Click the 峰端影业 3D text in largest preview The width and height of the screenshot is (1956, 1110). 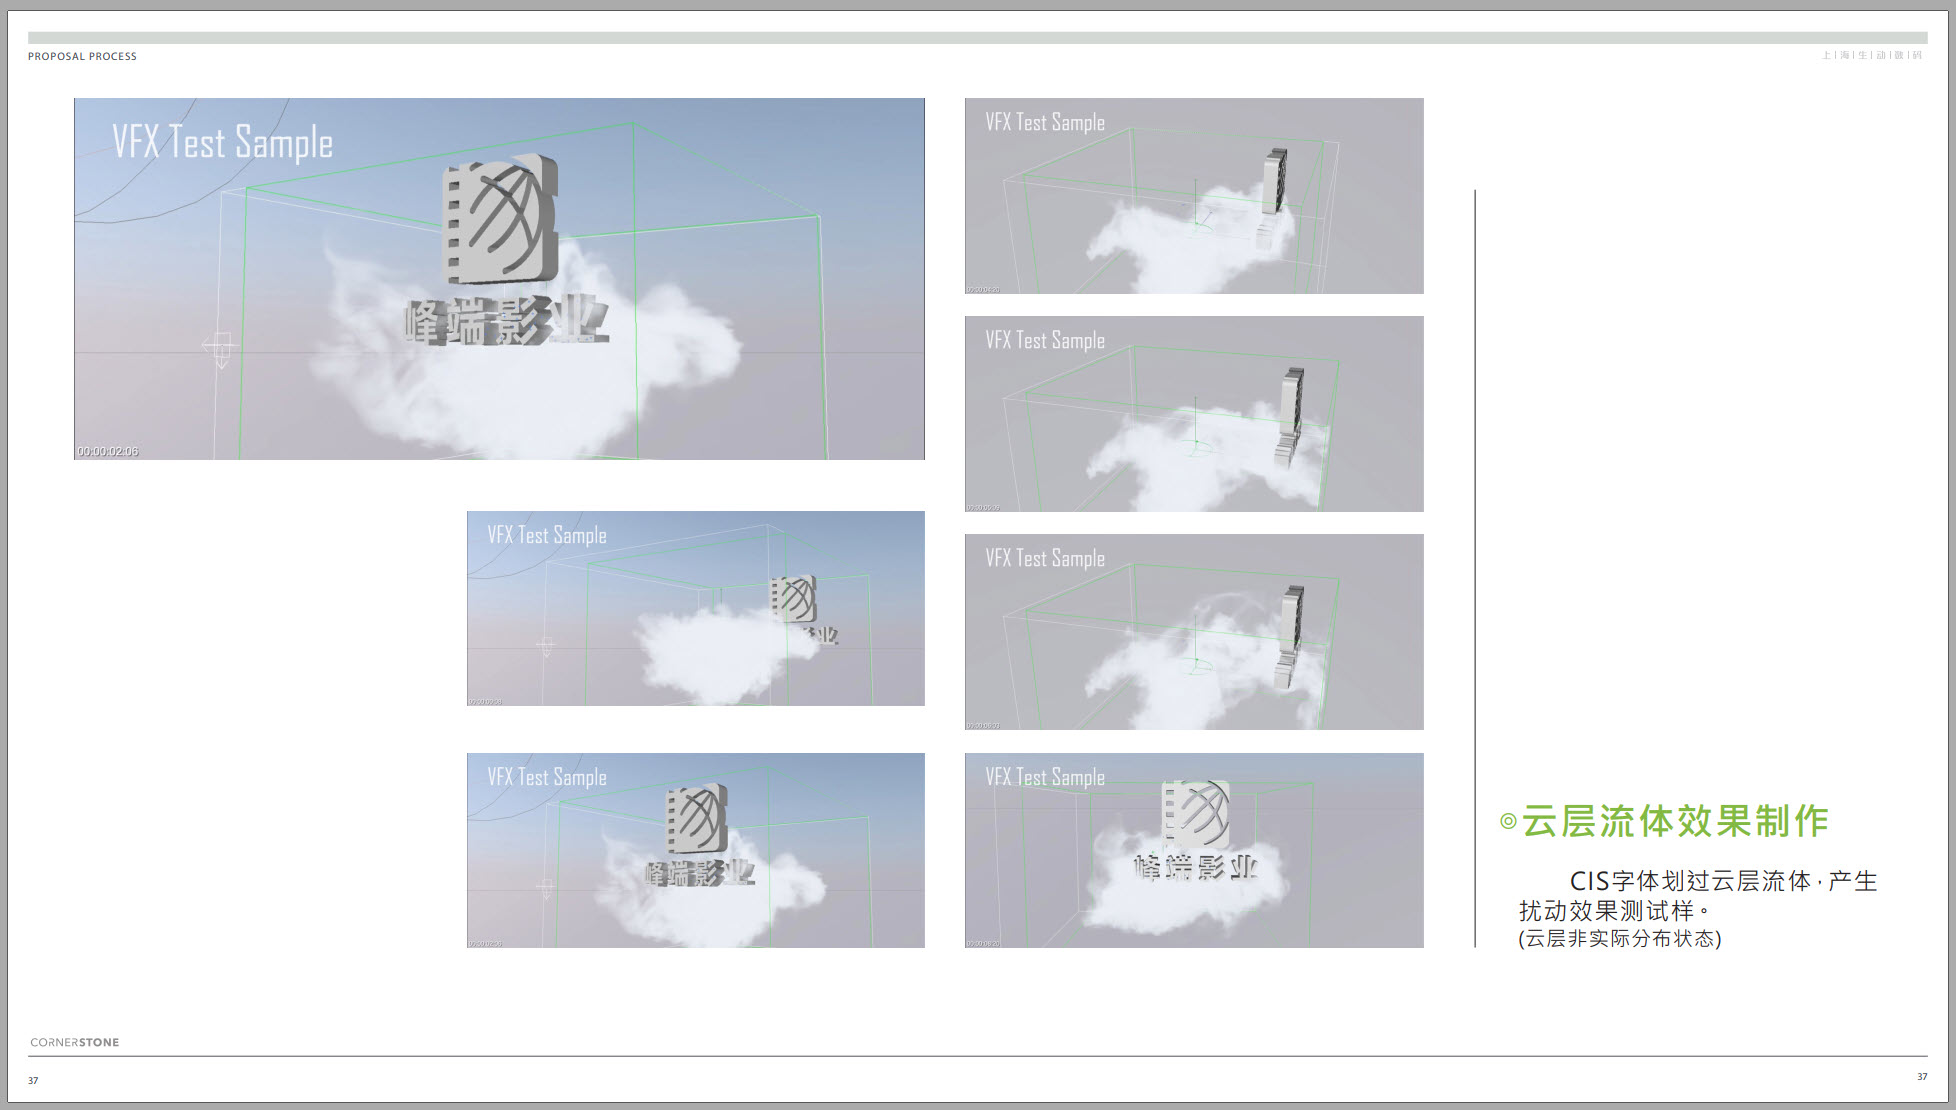pyautogui.click(x=505, y=322)
